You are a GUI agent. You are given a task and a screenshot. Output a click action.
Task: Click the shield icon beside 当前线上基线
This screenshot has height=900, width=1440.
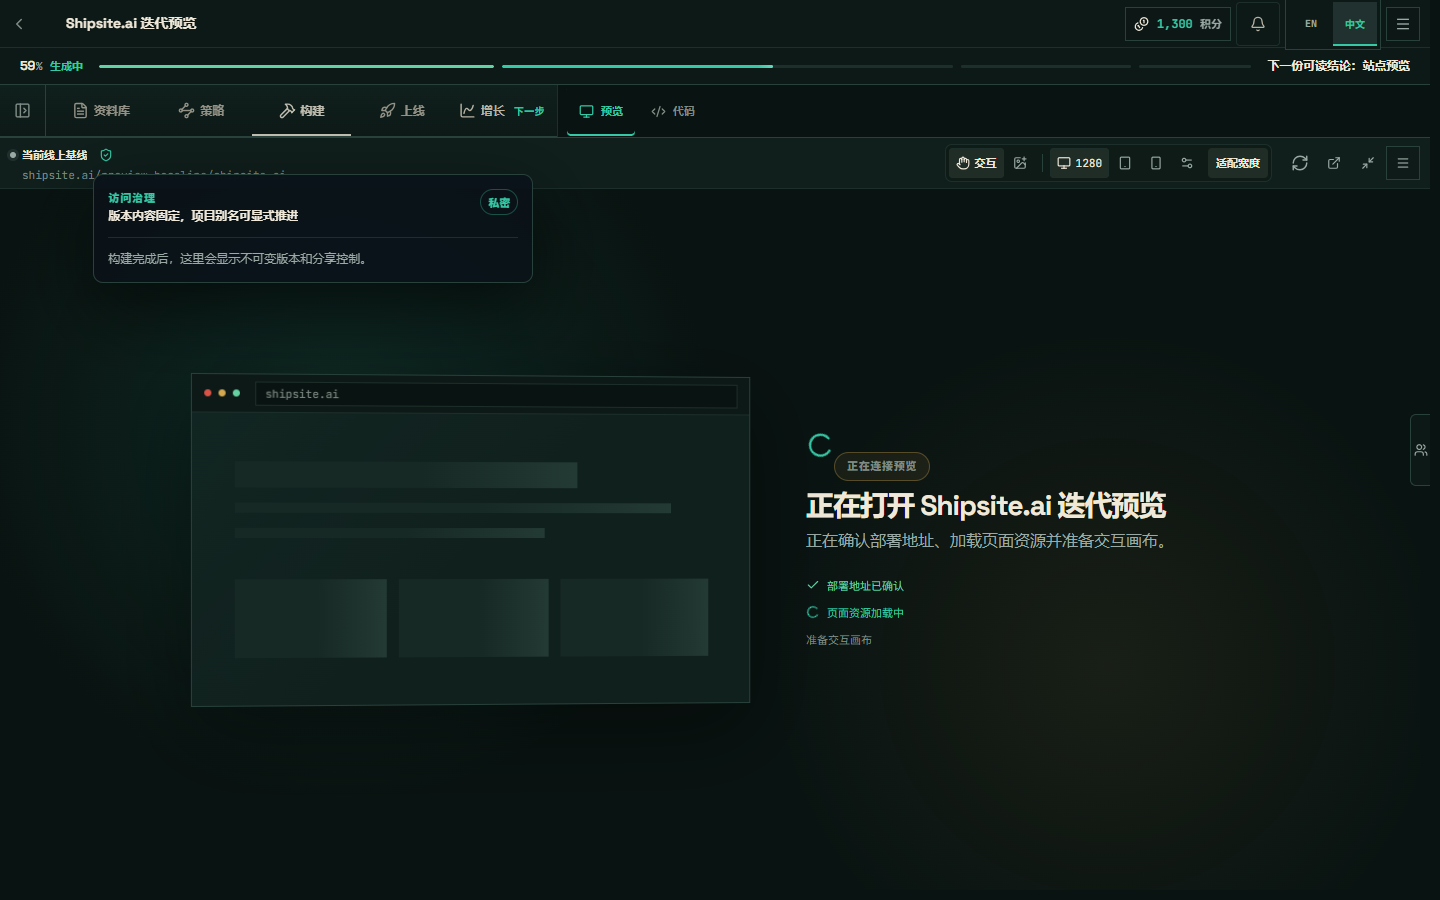coord(106,155)
